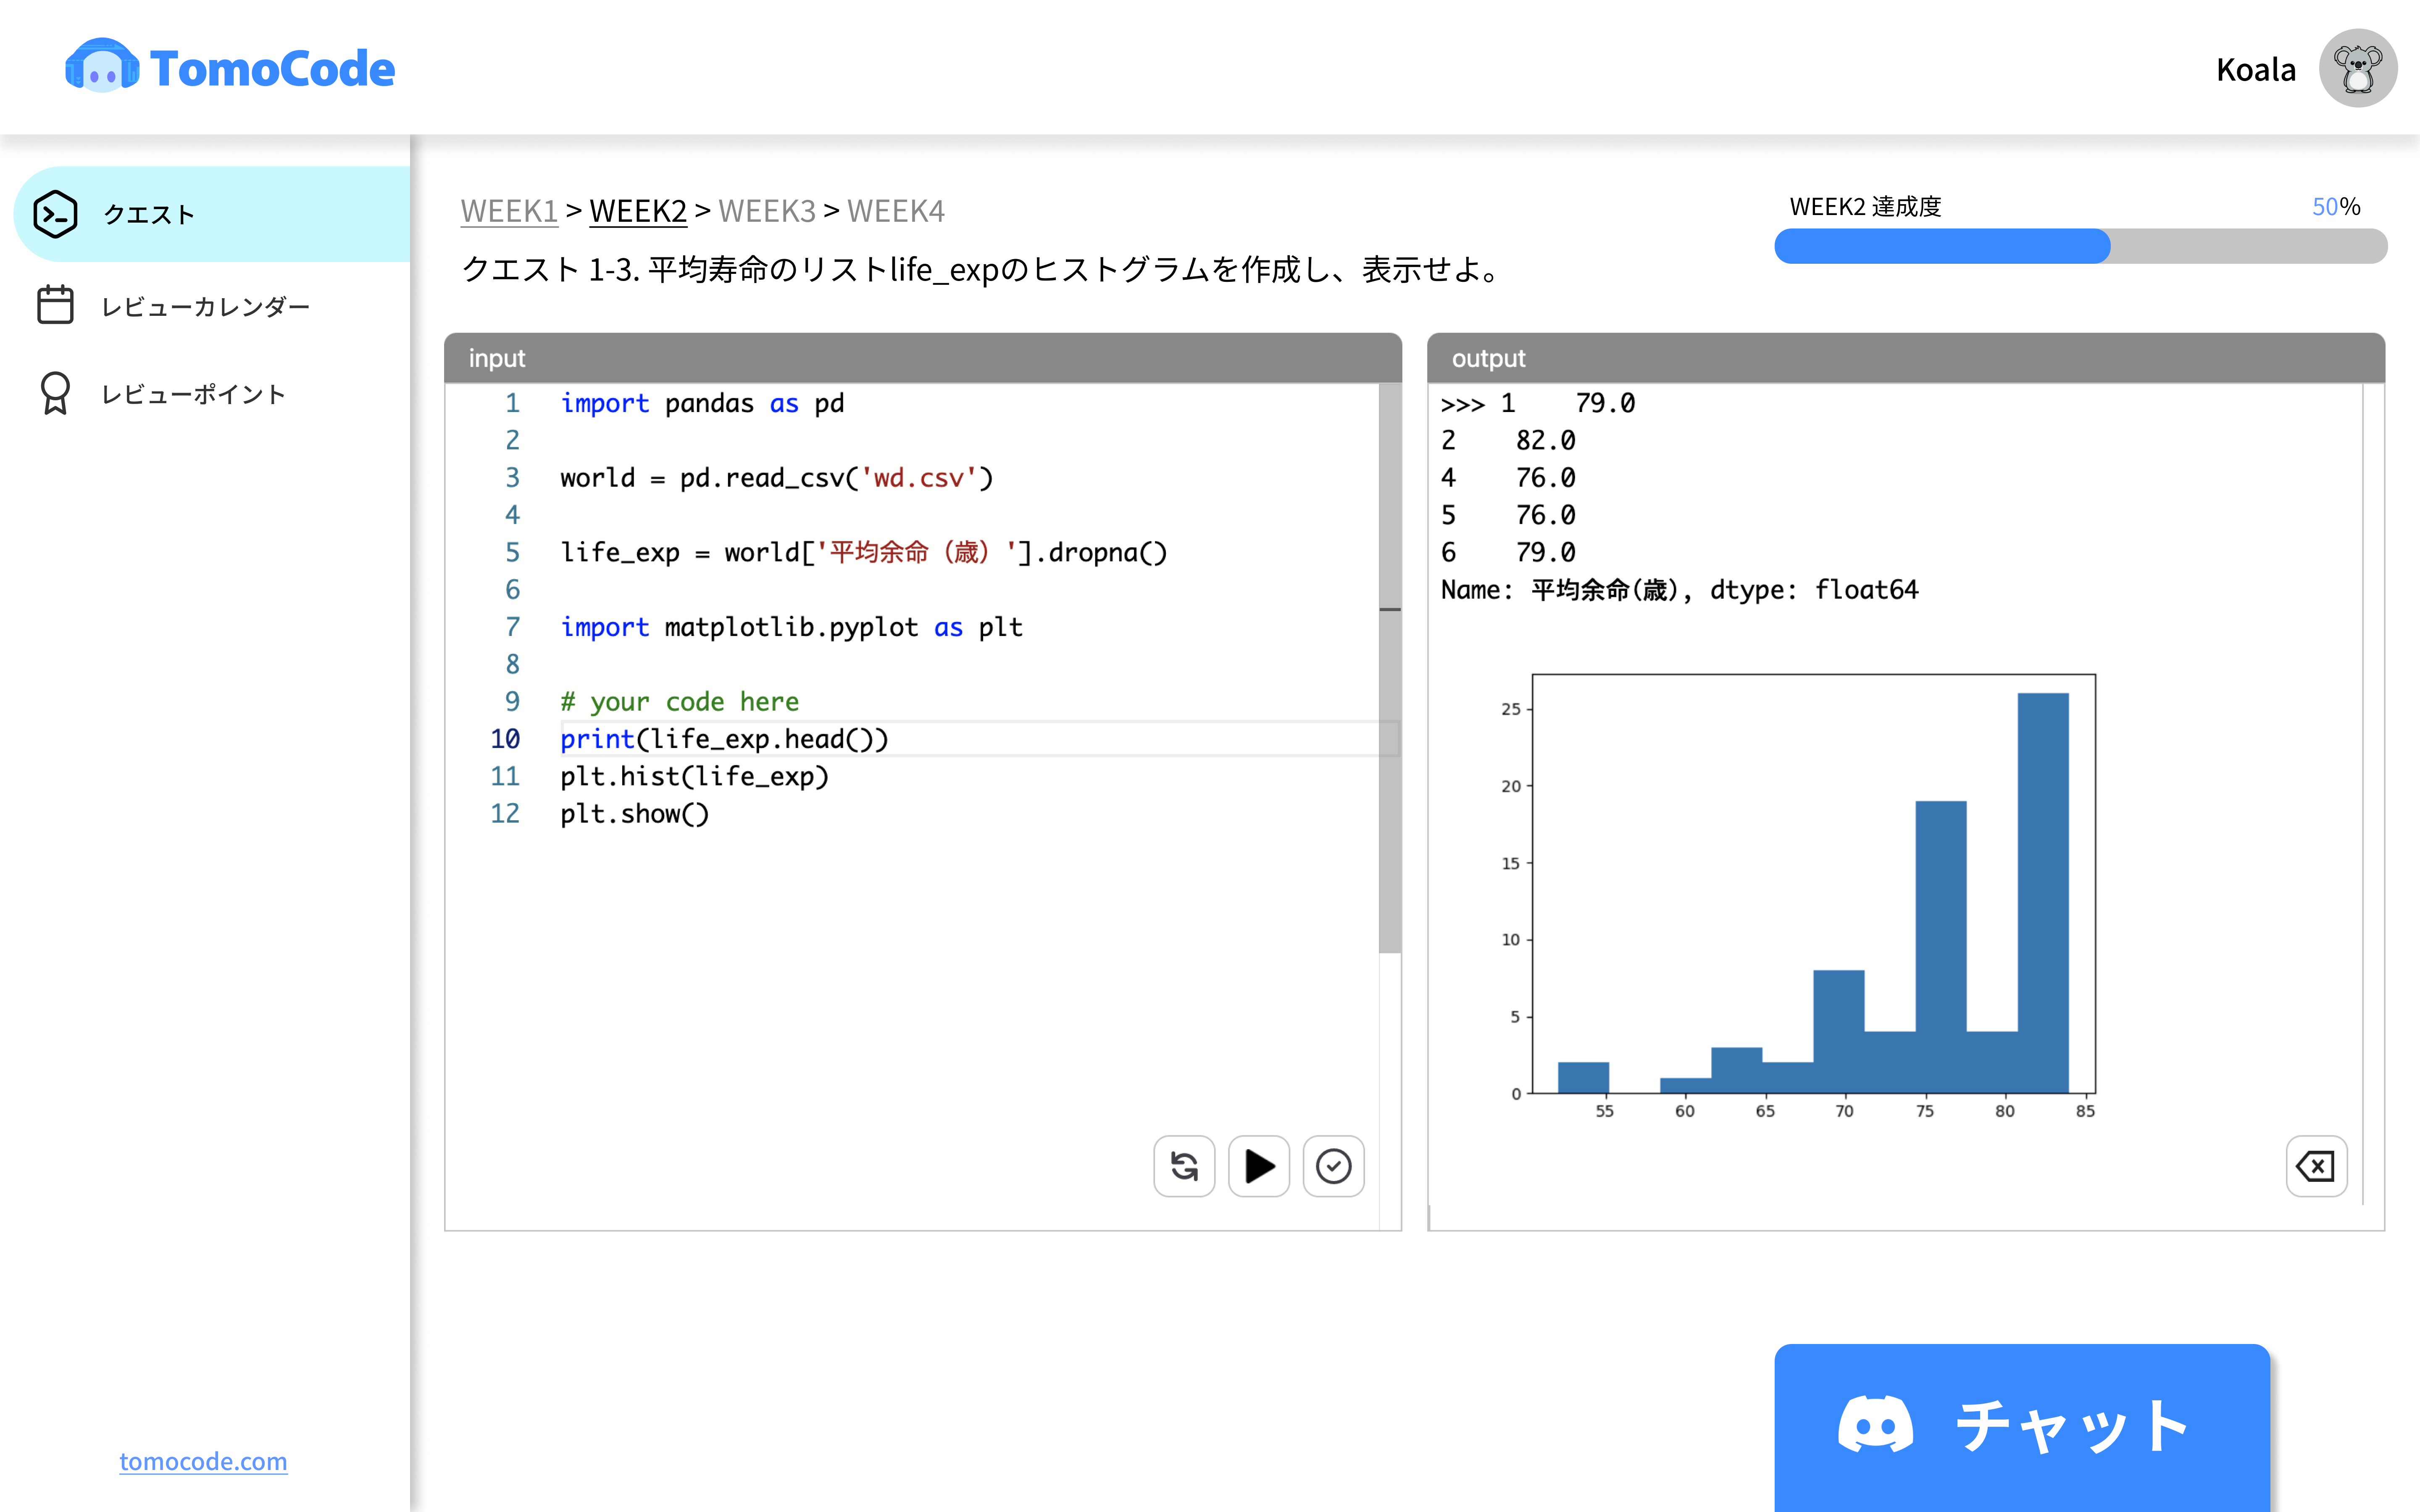Open the チャット chat button

click(x=2022, y=1427)
